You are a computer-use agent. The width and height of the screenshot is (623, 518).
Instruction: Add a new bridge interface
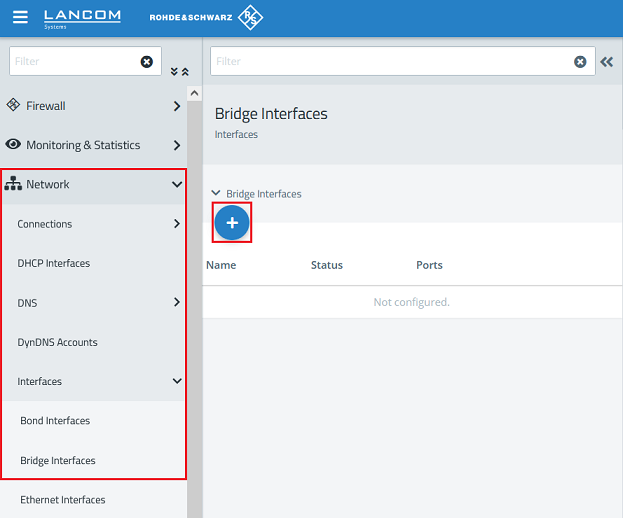tap(232, 223)
